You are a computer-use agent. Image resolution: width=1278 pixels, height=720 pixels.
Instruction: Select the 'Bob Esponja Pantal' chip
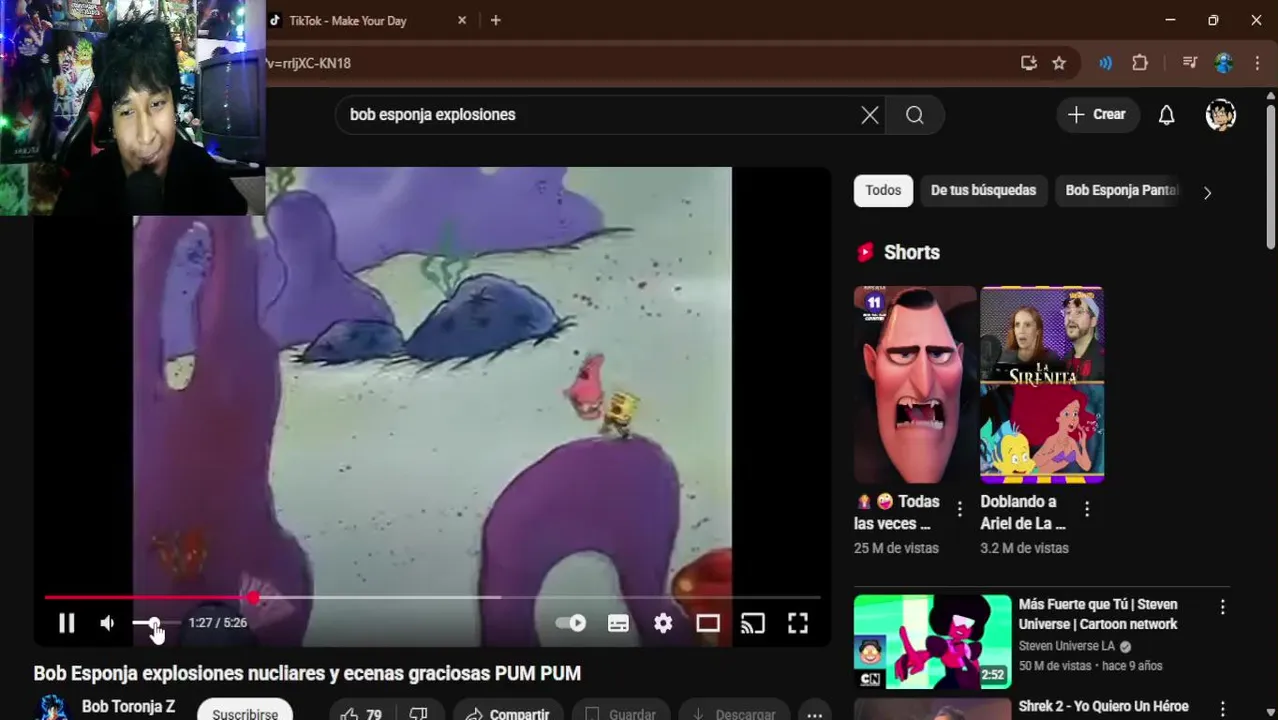coord(1120,190)
